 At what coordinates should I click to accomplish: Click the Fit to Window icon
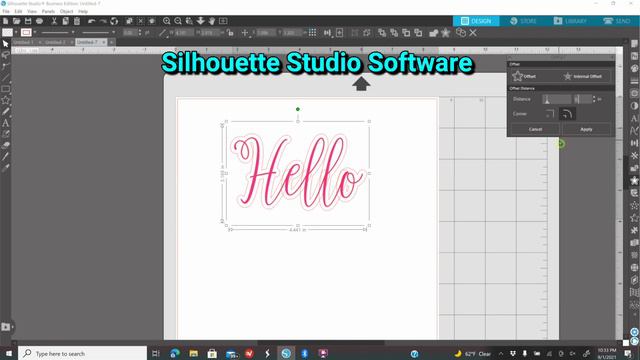[x=223, y=21]
